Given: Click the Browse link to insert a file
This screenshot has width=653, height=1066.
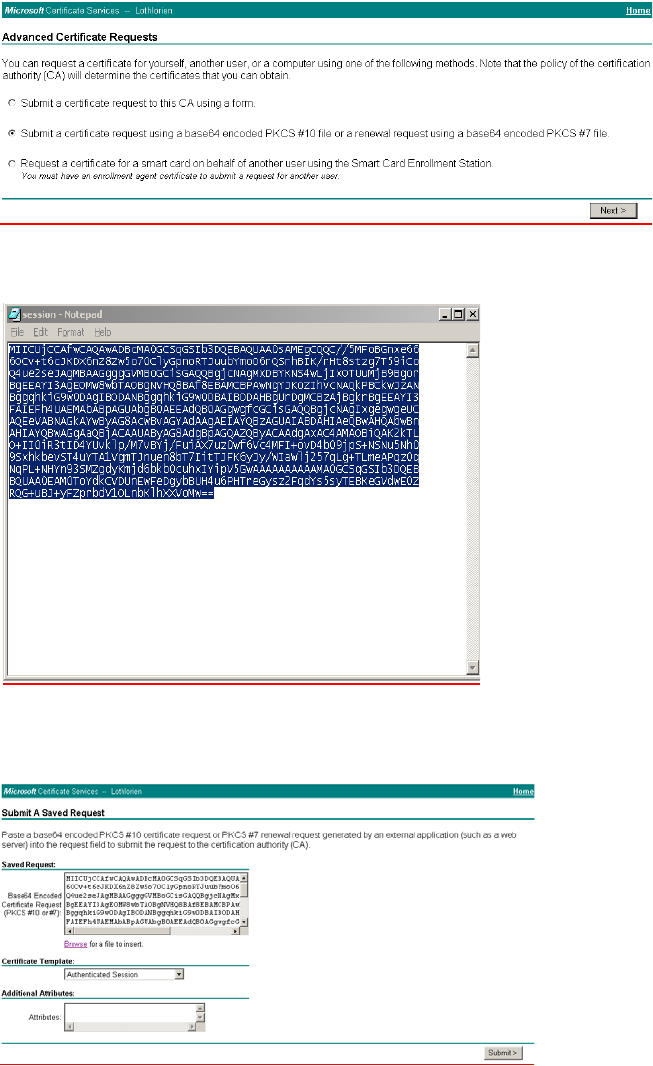Looking at the screenshot, I should pos(75,944).
